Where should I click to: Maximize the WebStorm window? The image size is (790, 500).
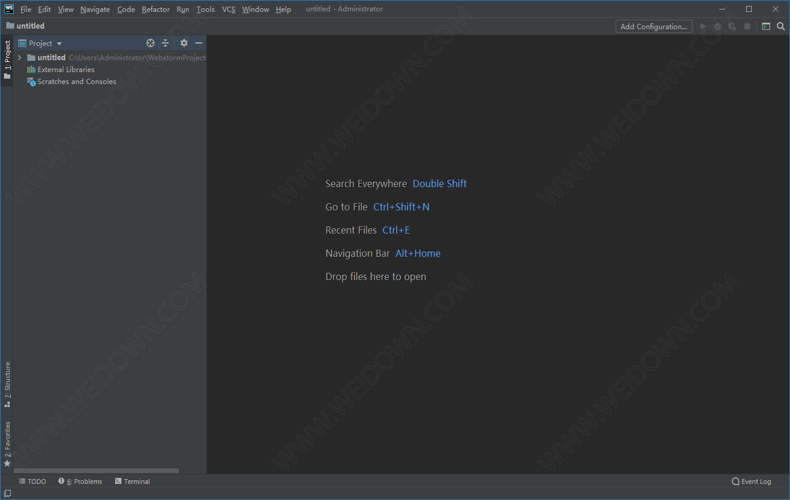749,9
